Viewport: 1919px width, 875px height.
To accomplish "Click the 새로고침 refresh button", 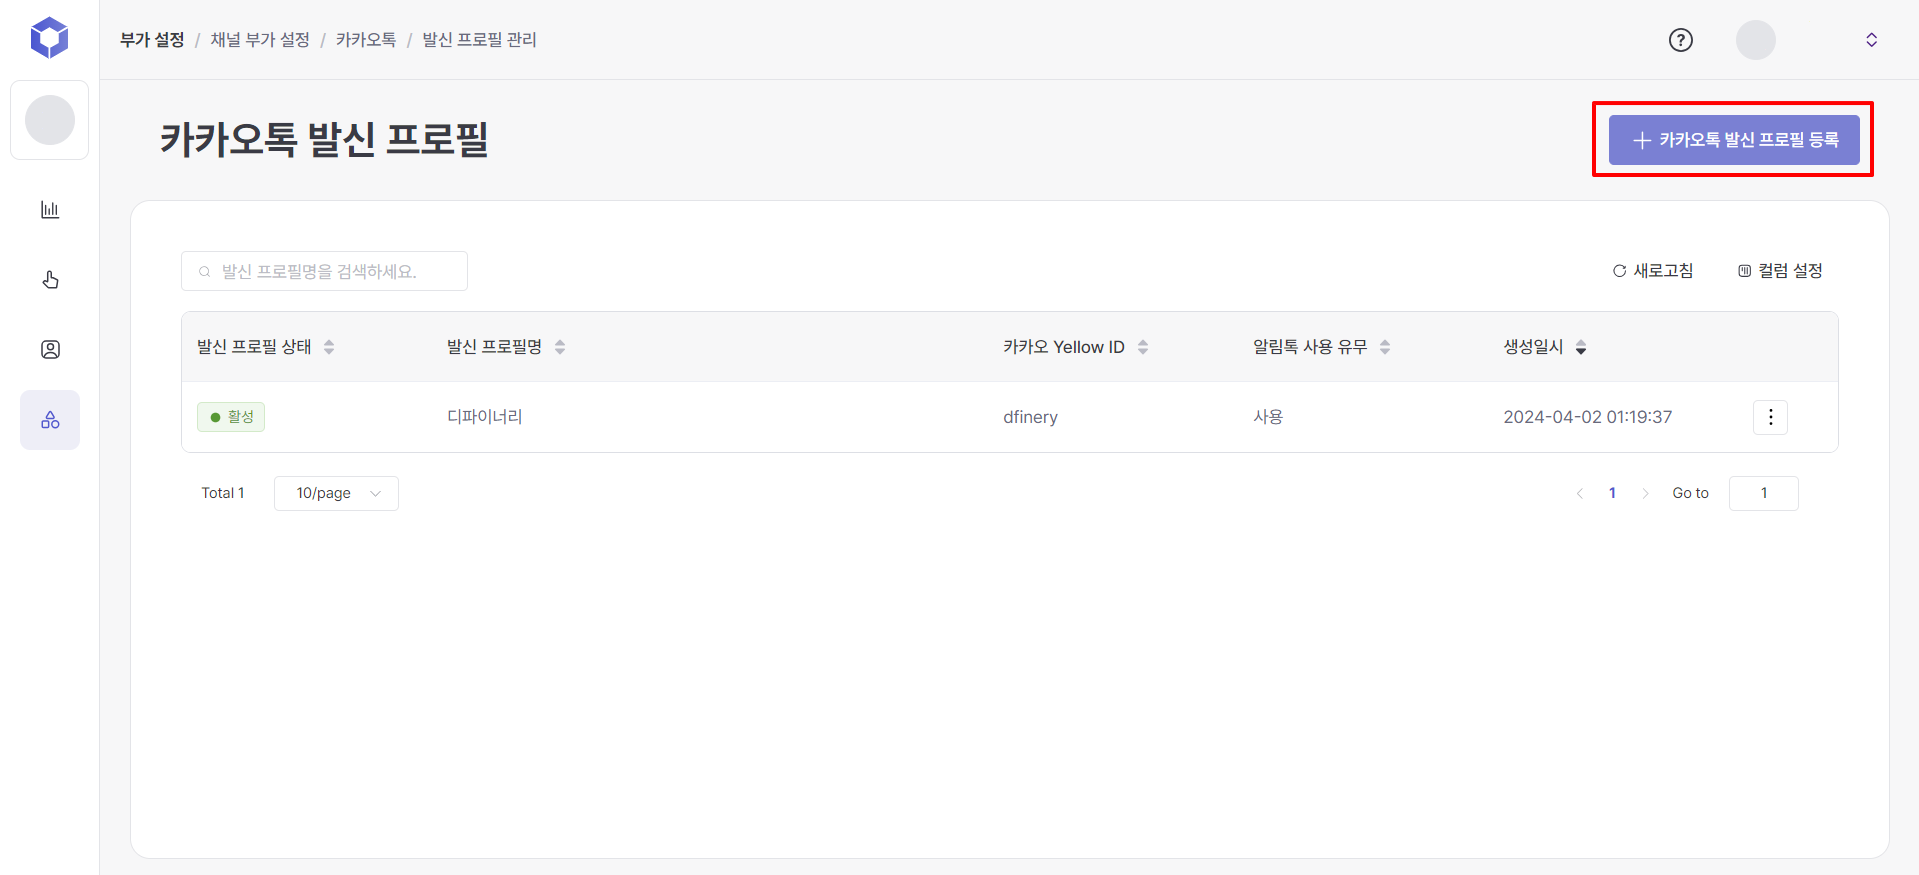I will click(x=1653, y=271).
